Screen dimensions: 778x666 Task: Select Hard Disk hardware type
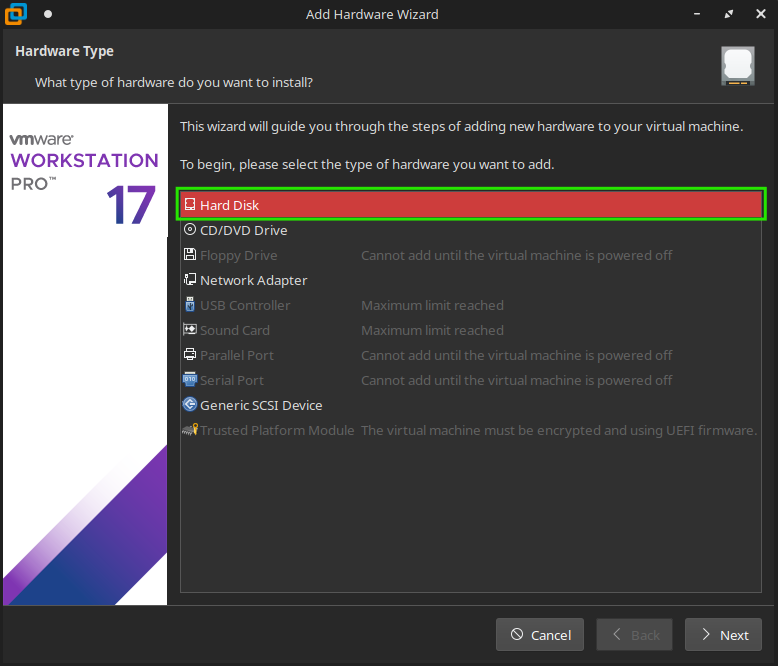coord(229,205)
